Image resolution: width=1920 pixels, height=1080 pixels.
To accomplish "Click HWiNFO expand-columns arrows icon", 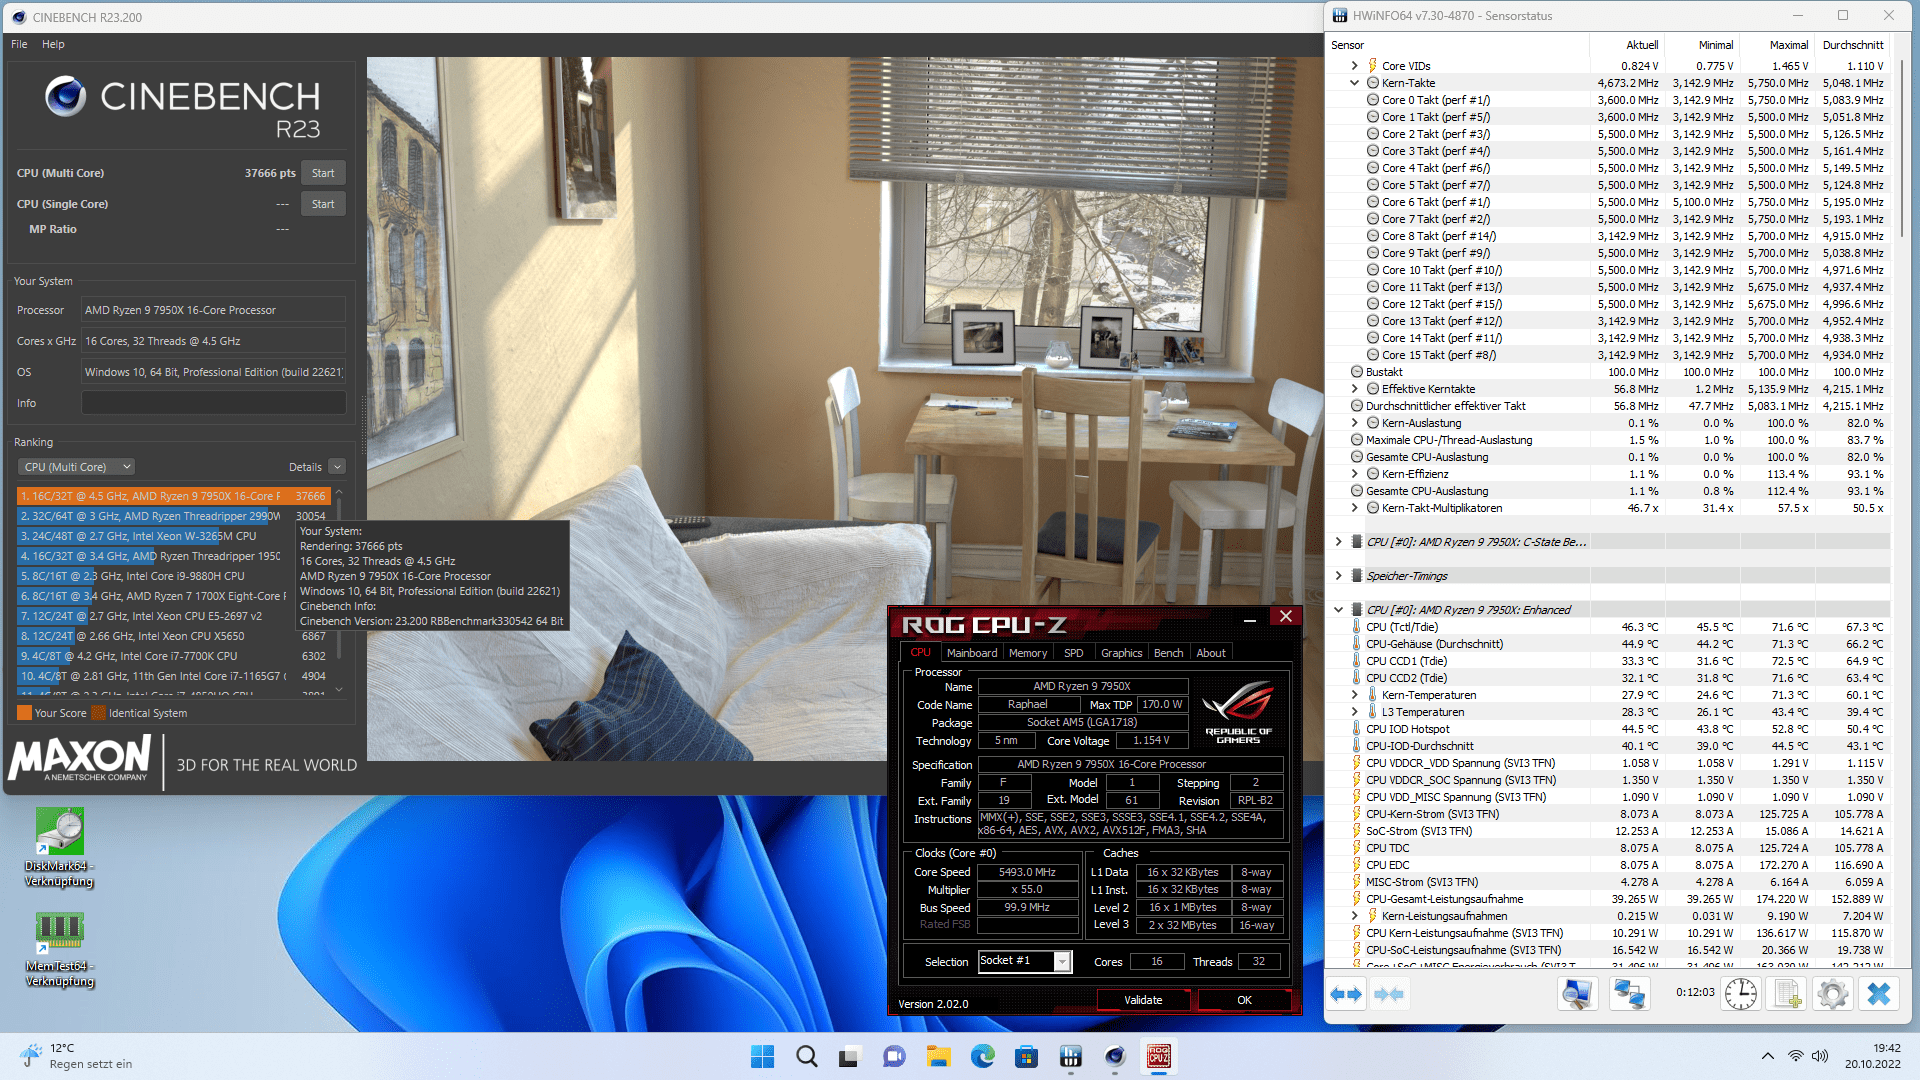I will [1346, 994].
